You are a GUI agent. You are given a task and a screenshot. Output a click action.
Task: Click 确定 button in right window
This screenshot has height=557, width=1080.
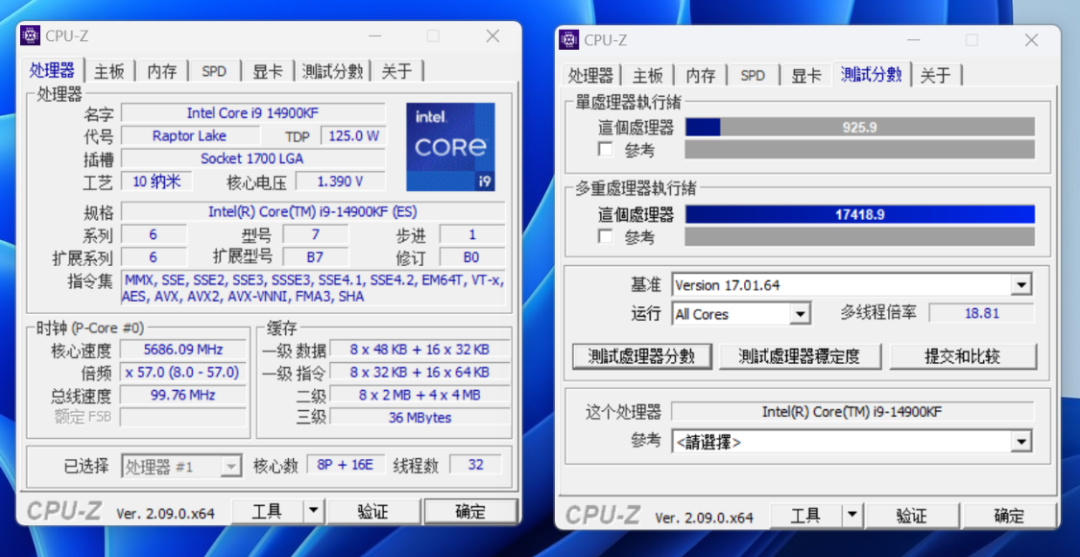(x=1010, y=515)
